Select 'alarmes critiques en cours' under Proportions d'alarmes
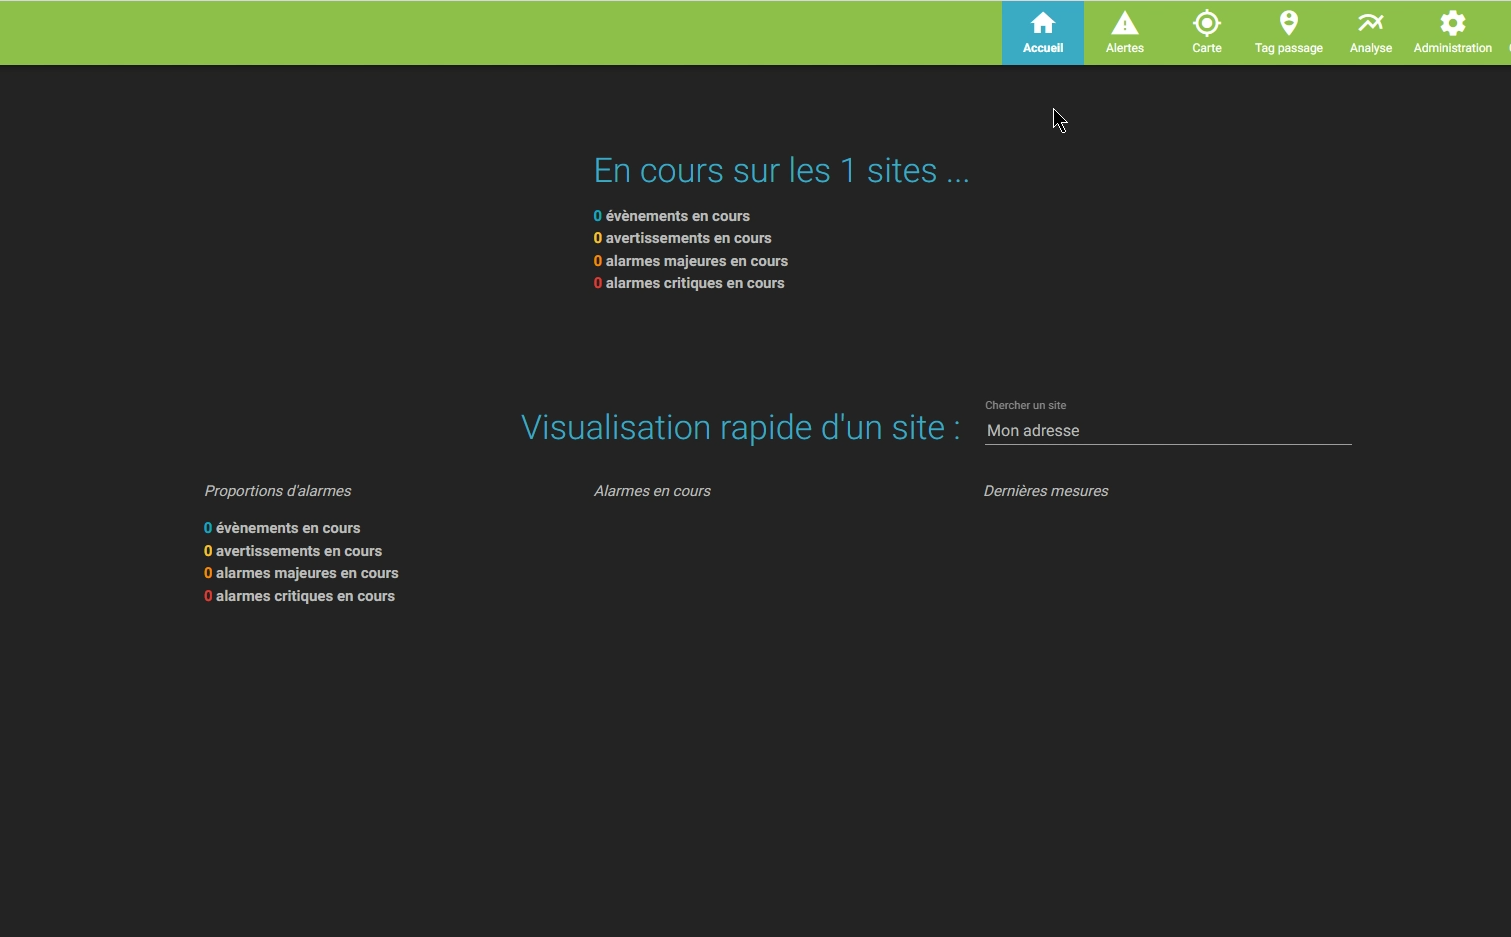 (305, 596)
